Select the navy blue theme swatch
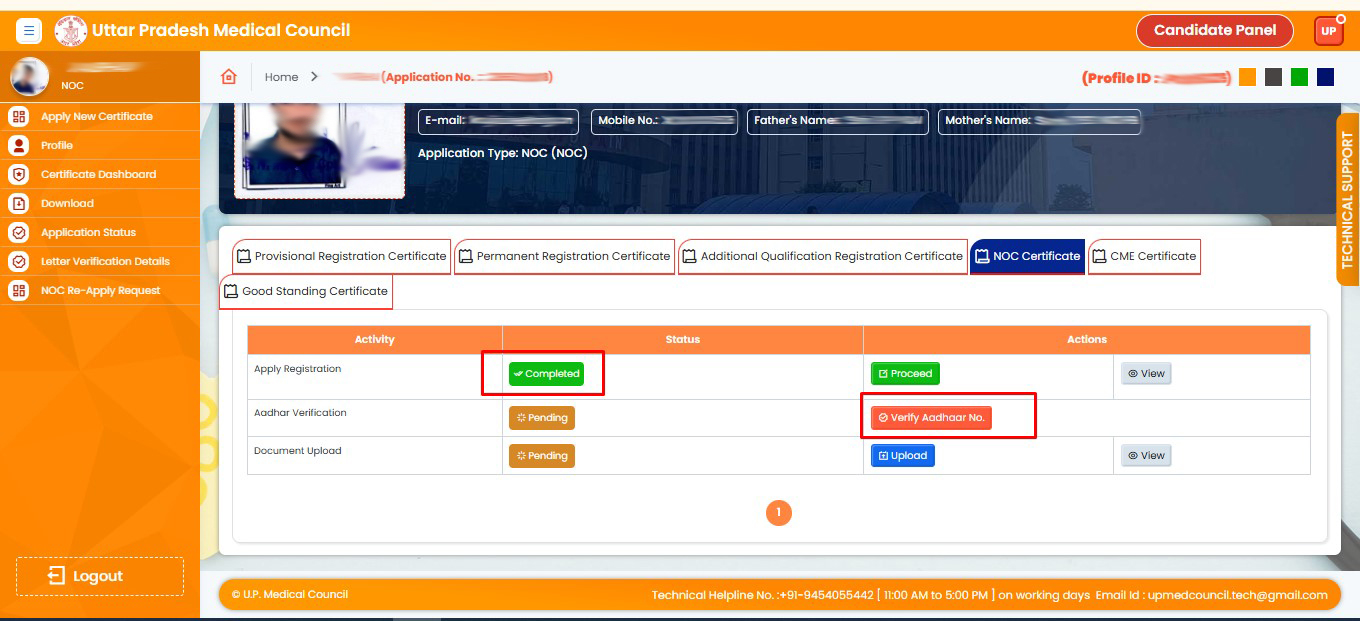This screenshot has width=1360, height=621. 1325,77
